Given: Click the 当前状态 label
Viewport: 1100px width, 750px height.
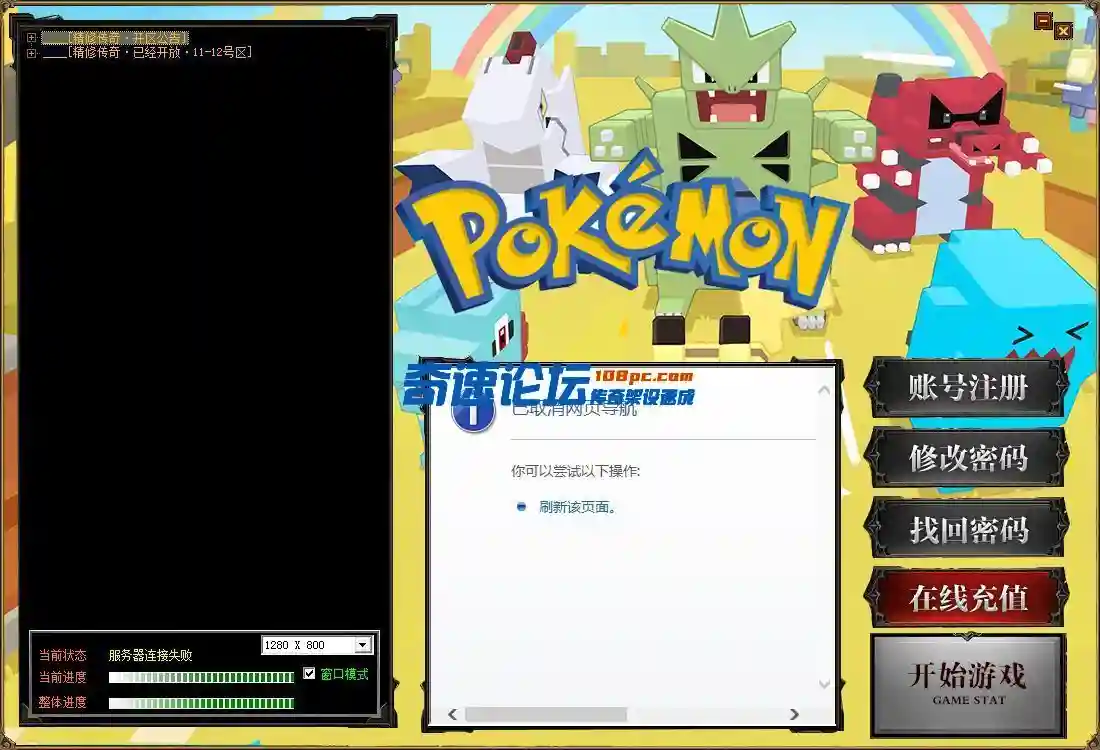Looking at the screenshot, I should click(x=62, y=655).
